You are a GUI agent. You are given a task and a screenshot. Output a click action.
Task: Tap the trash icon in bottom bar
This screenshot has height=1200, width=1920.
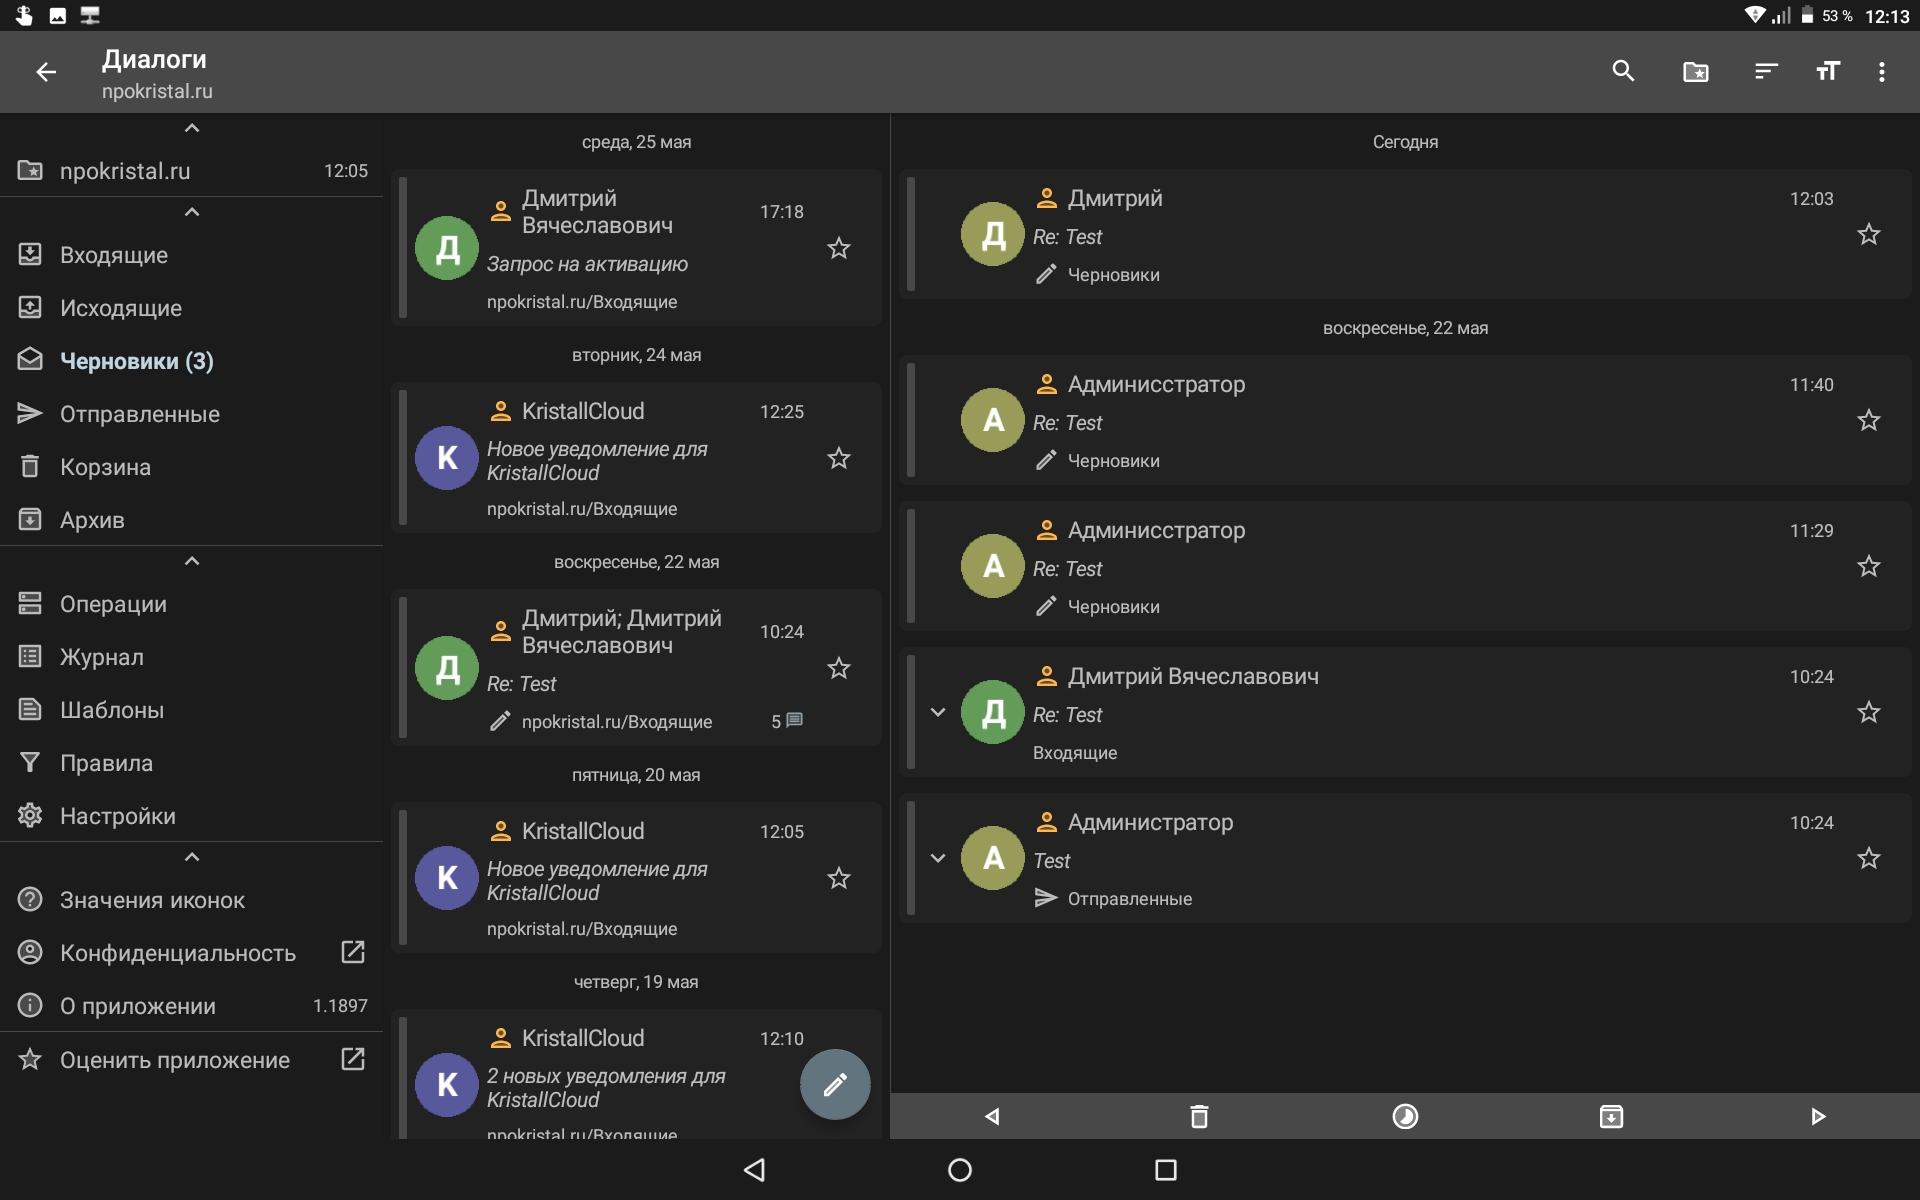[1199, 1116]
